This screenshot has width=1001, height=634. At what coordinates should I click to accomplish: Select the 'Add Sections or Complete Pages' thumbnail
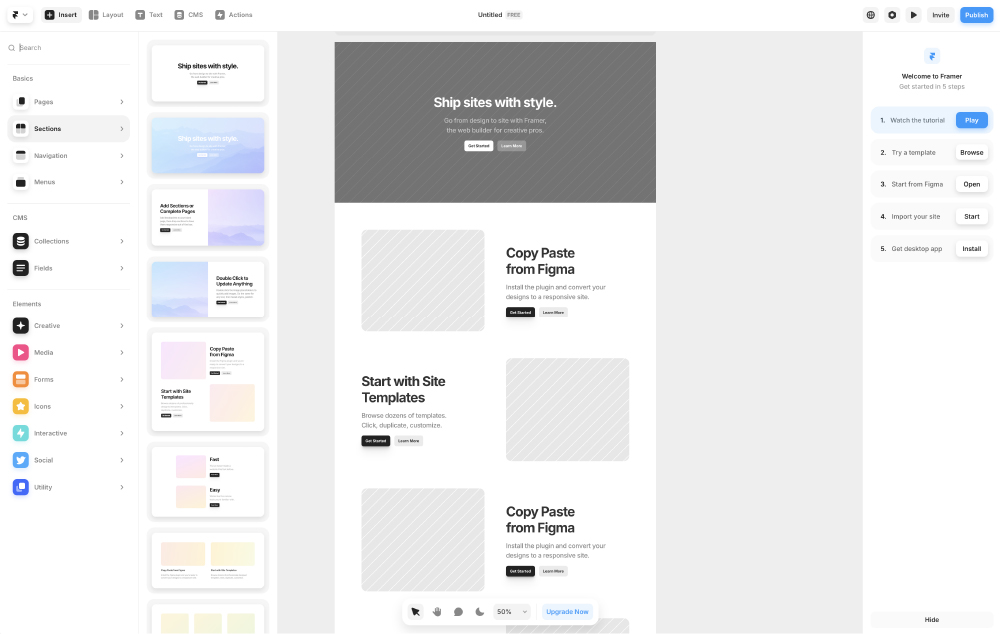208,217
